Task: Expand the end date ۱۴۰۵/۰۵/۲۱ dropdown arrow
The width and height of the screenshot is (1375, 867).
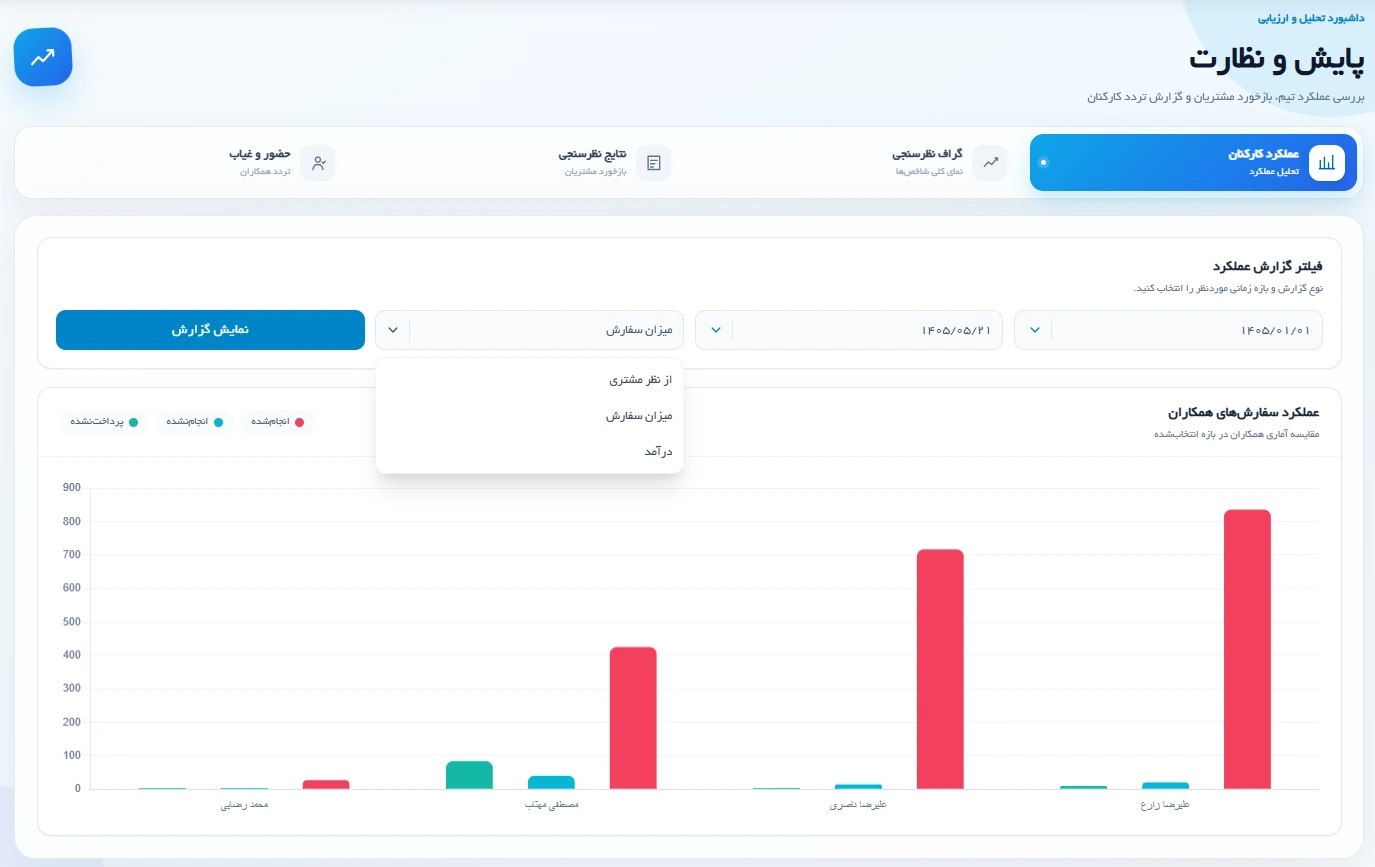Action: 715,330
